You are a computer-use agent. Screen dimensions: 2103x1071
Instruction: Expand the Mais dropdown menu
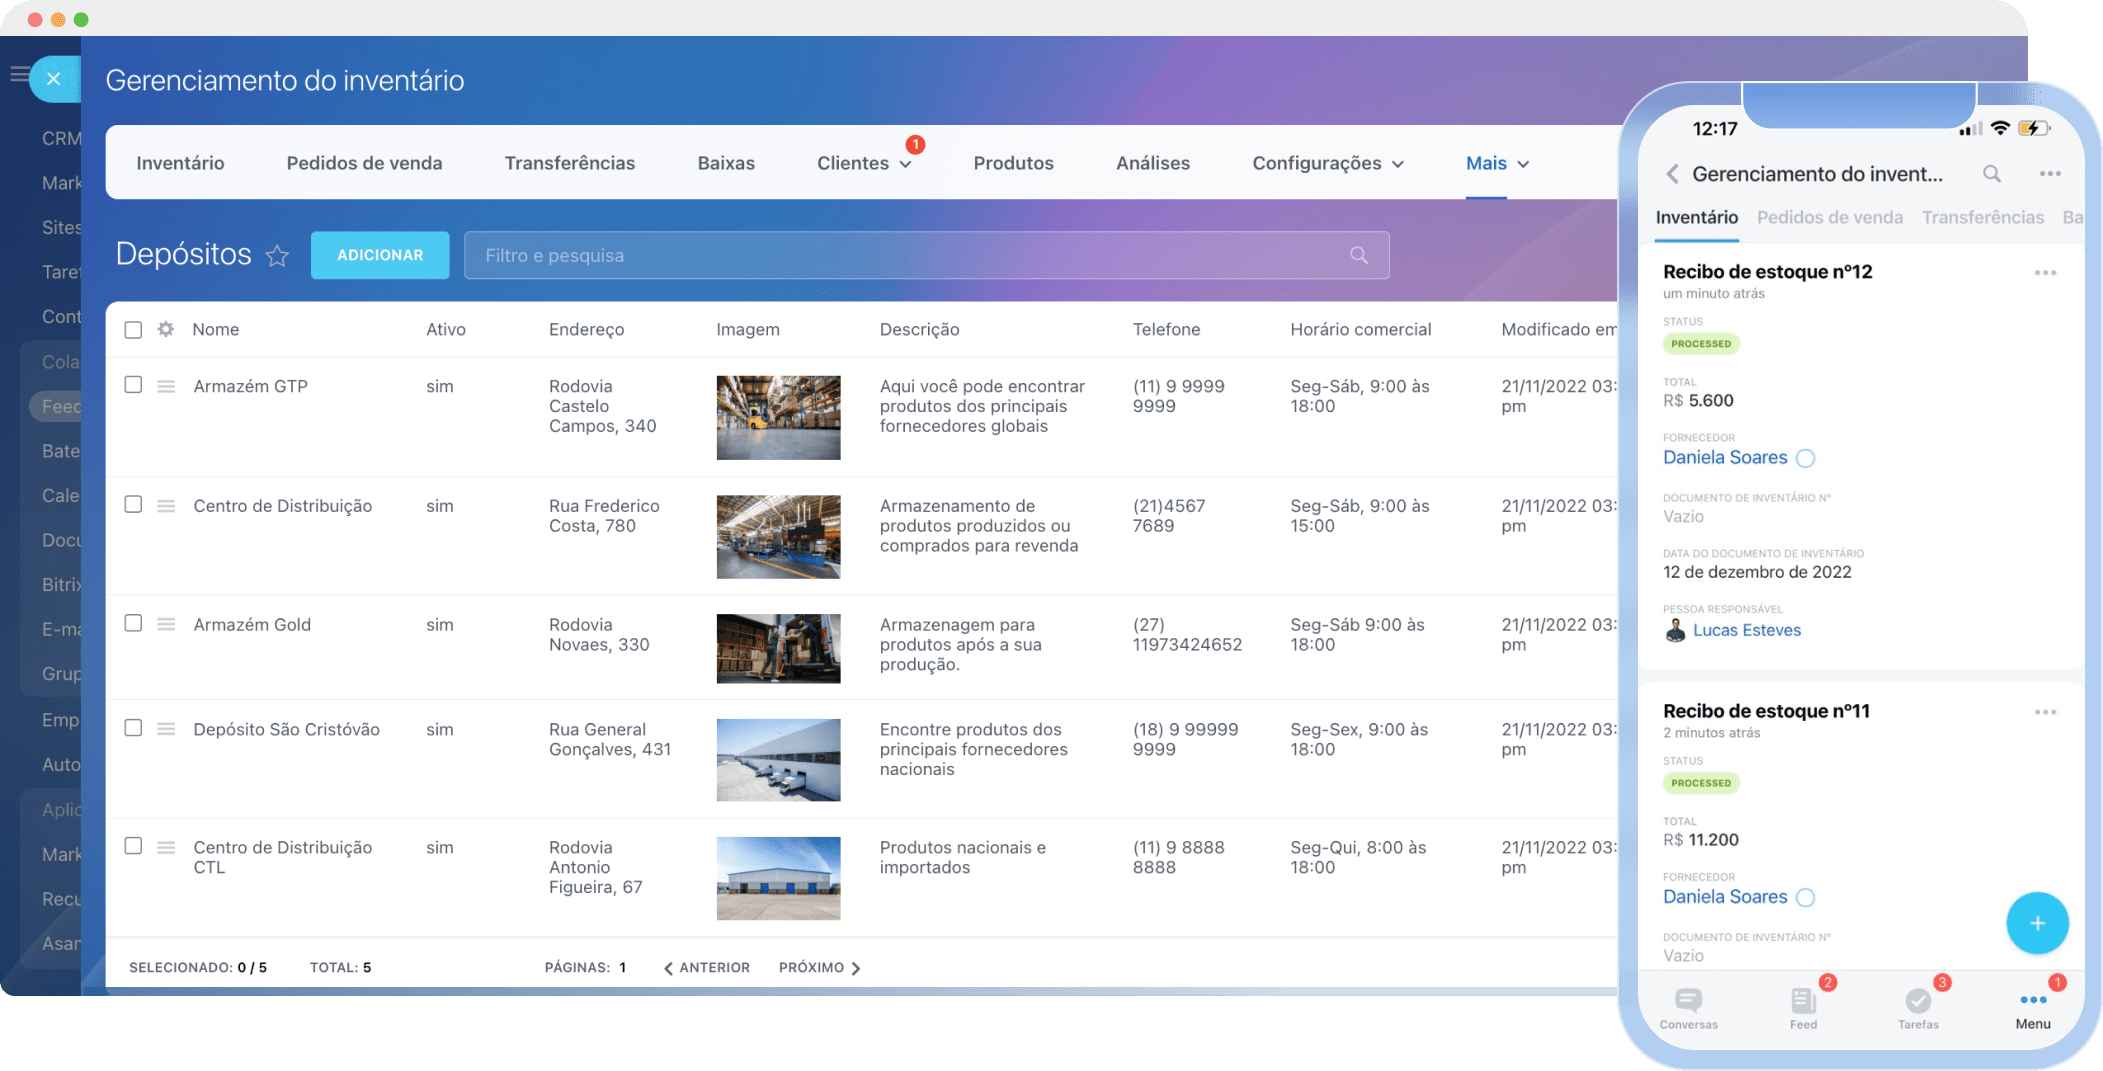coord(1496,163)
